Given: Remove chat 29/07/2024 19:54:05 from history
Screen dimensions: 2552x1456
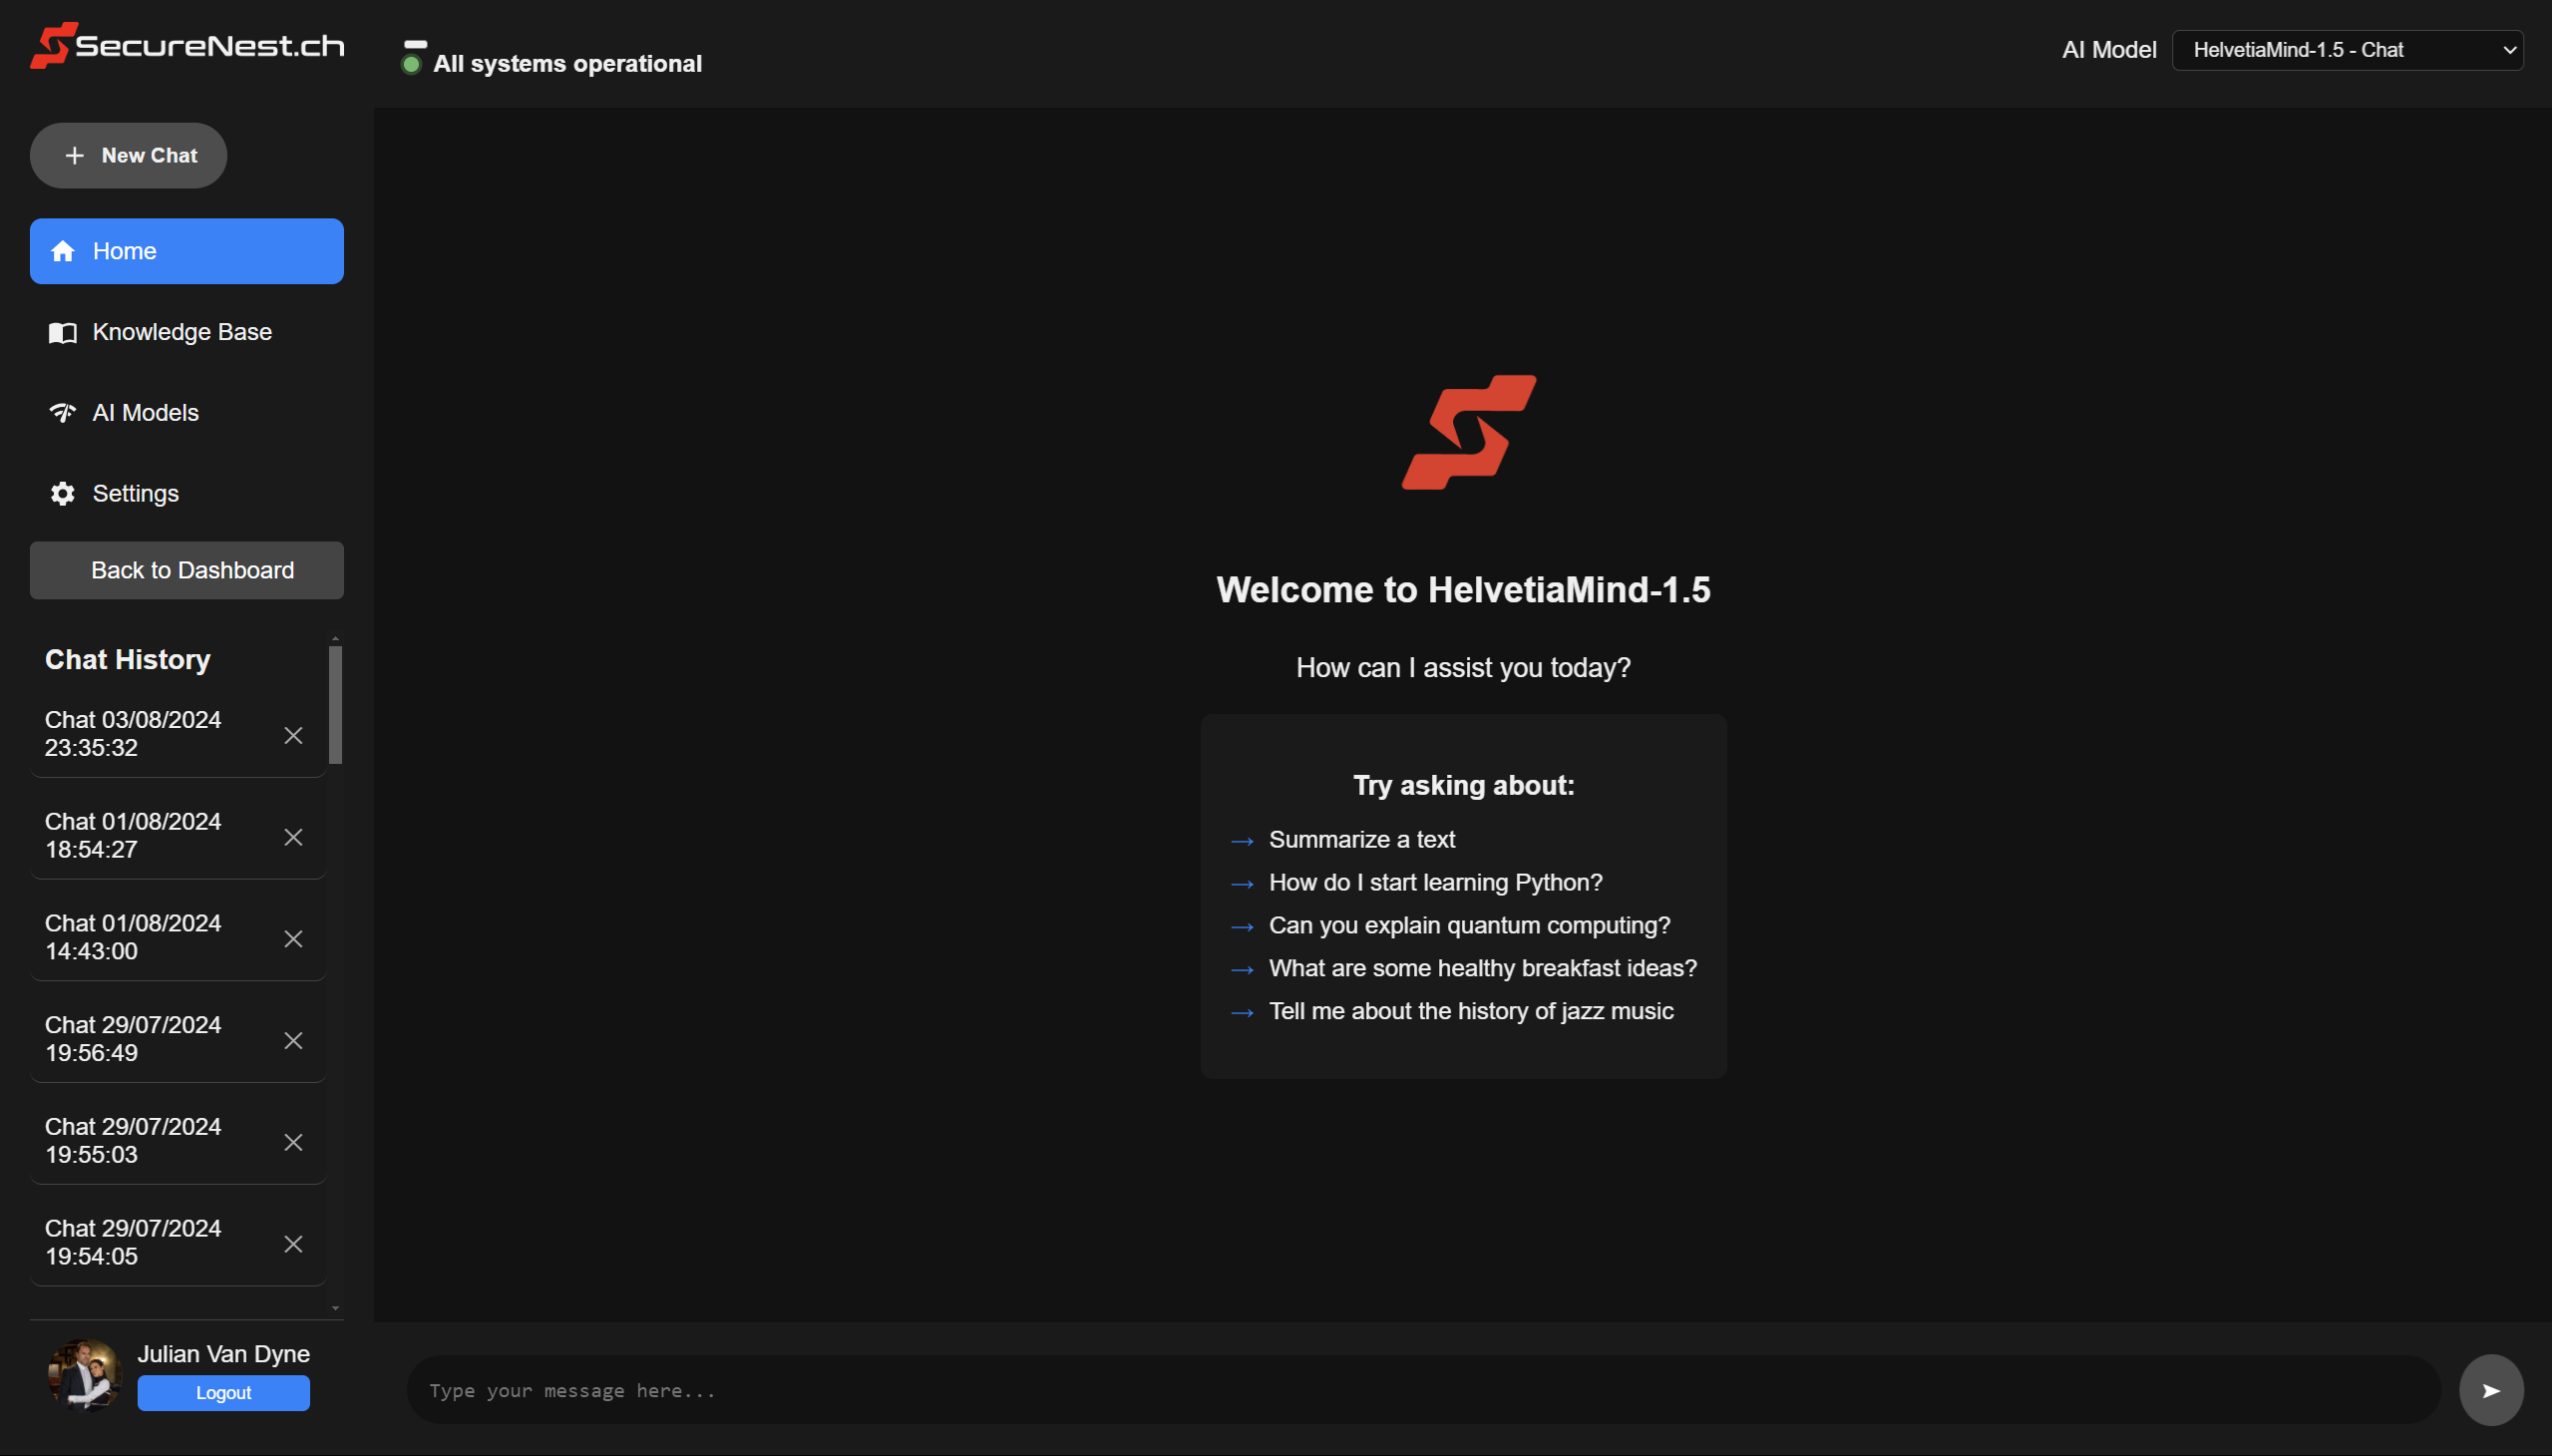Looking at the screenshot, I should [x=293, y=1243].
